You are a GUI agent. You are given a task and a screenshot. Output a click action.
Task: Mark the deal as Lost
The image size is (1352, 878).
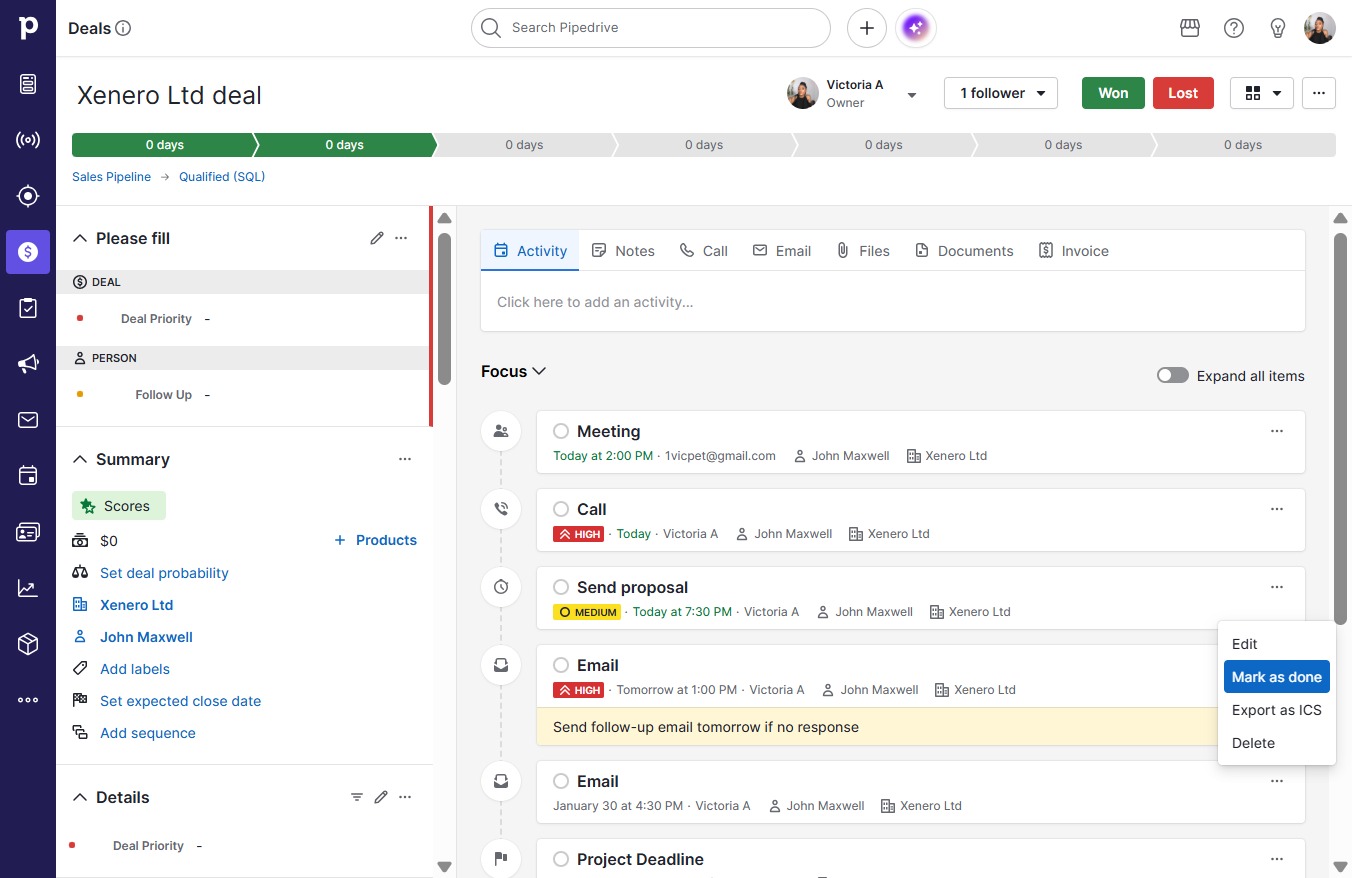click(1183, 93)
